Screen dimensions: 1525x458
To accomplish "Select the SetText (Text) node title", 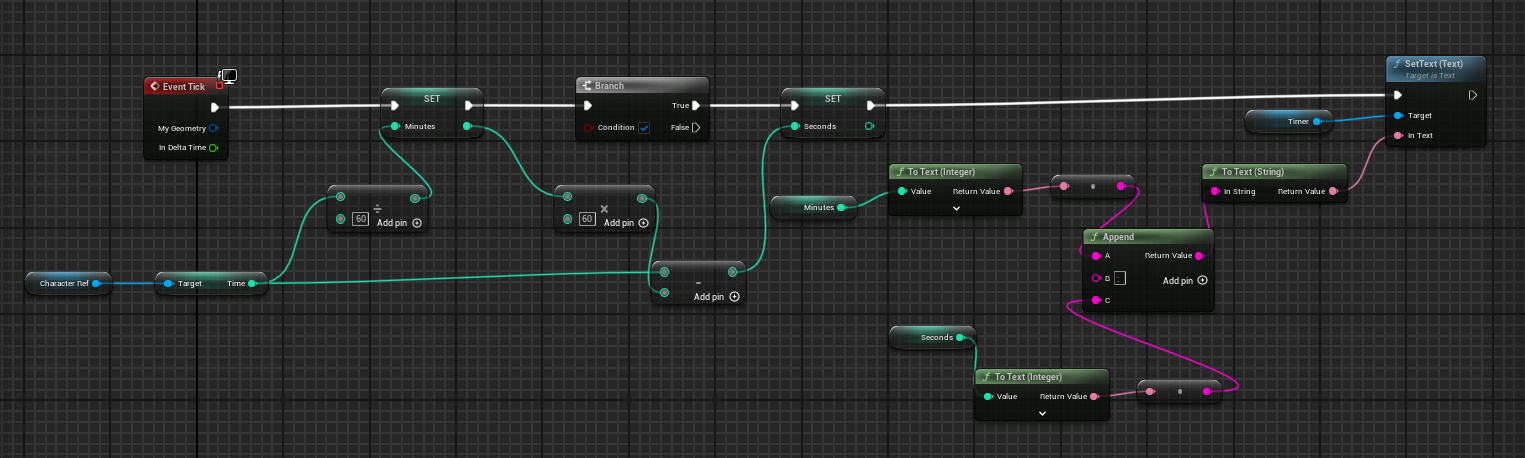I will [x=1436, y=64].
